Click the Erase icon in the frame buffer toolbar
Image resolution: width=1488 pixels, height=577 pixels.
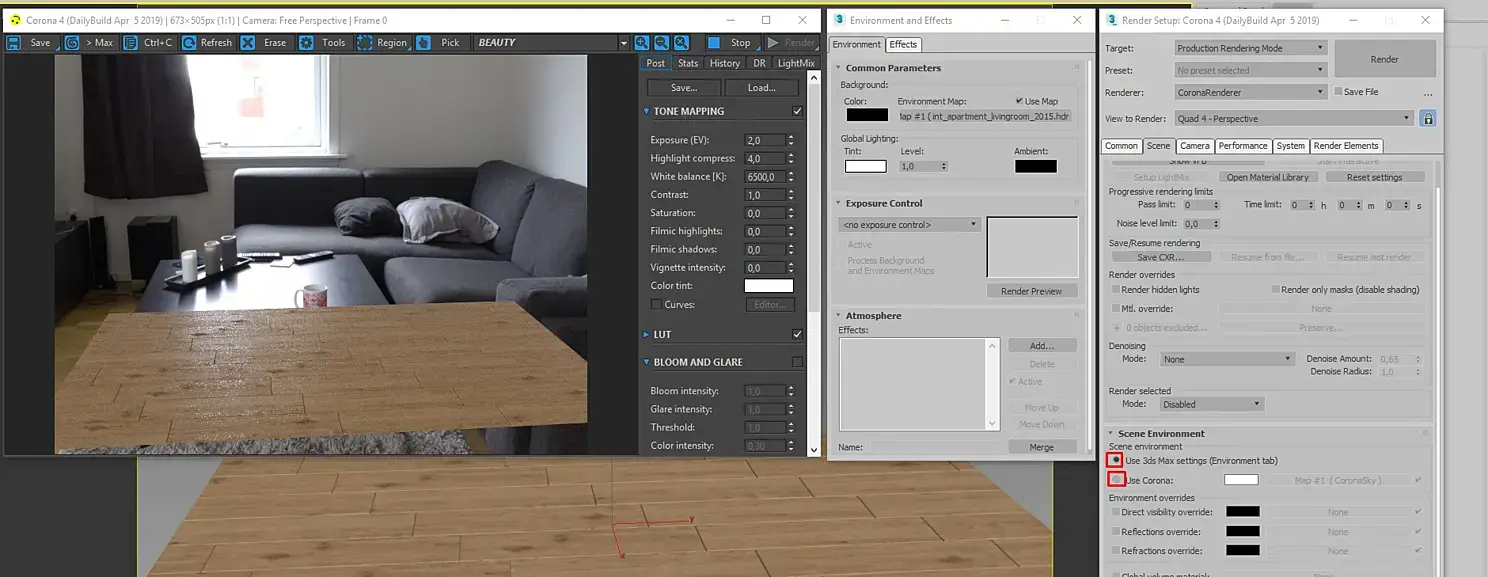coord(247,43)
